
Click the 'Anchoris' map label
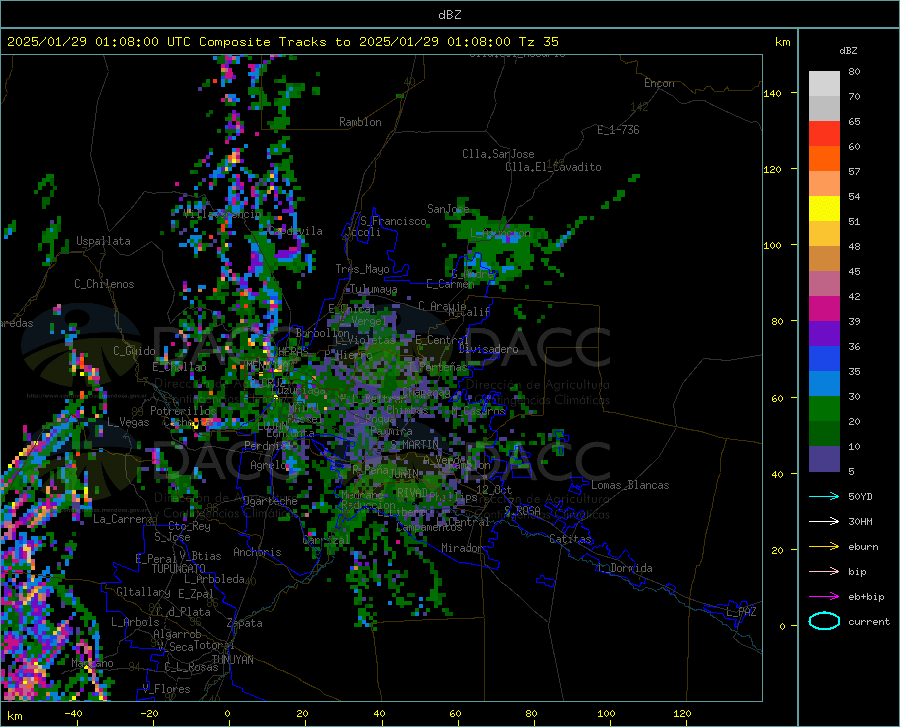pyautogui.click(x=257, y=552)
